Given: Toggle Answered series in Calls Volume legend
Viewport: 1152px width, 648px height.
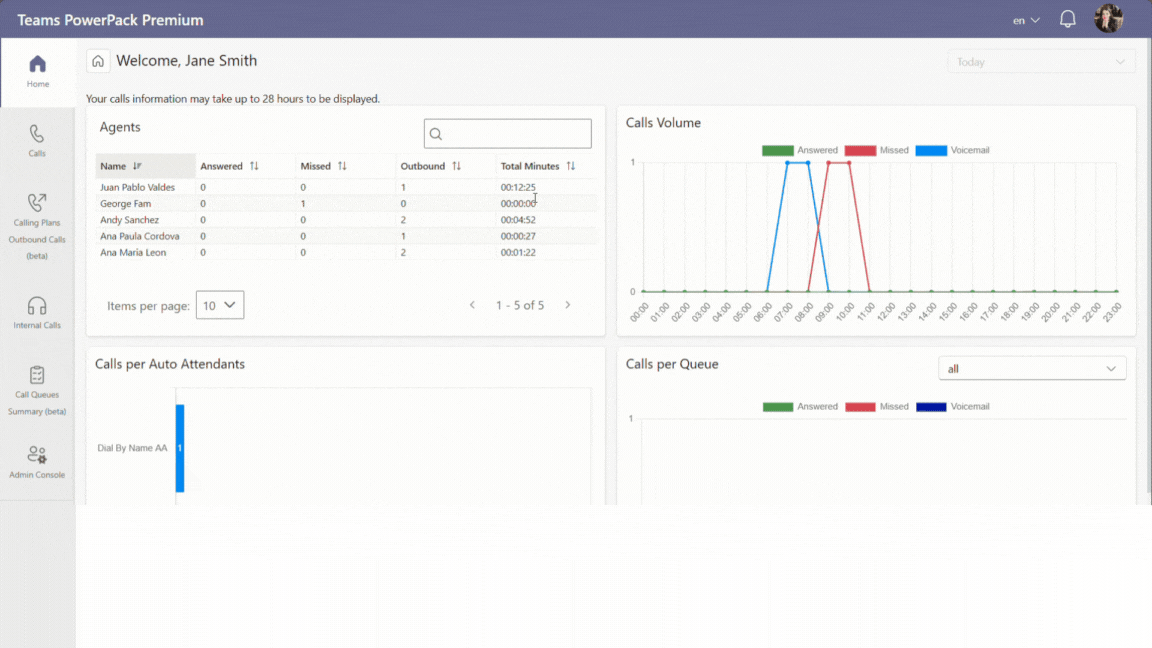Looking at the screenshot, I should coord(799,150).
